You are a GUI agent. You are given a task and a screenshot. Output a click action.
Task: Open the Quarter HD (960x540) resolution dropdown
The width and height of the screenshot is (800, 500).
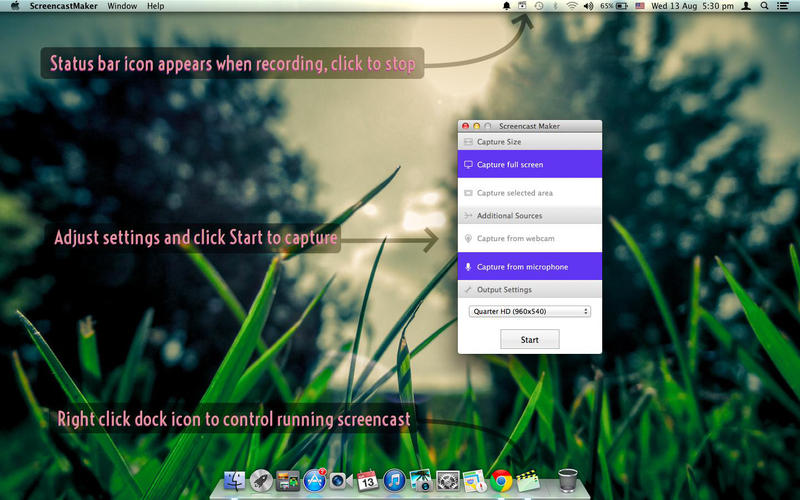530,311
